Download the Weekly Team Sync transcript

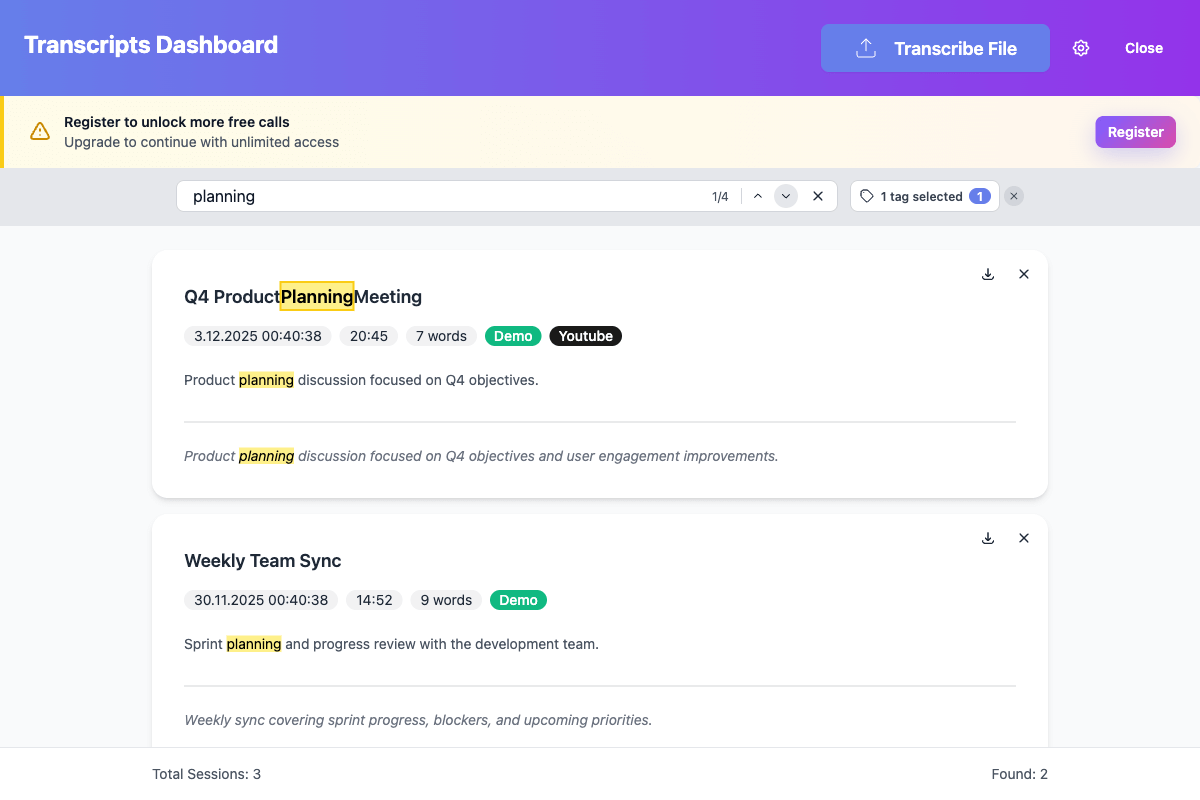988,537
